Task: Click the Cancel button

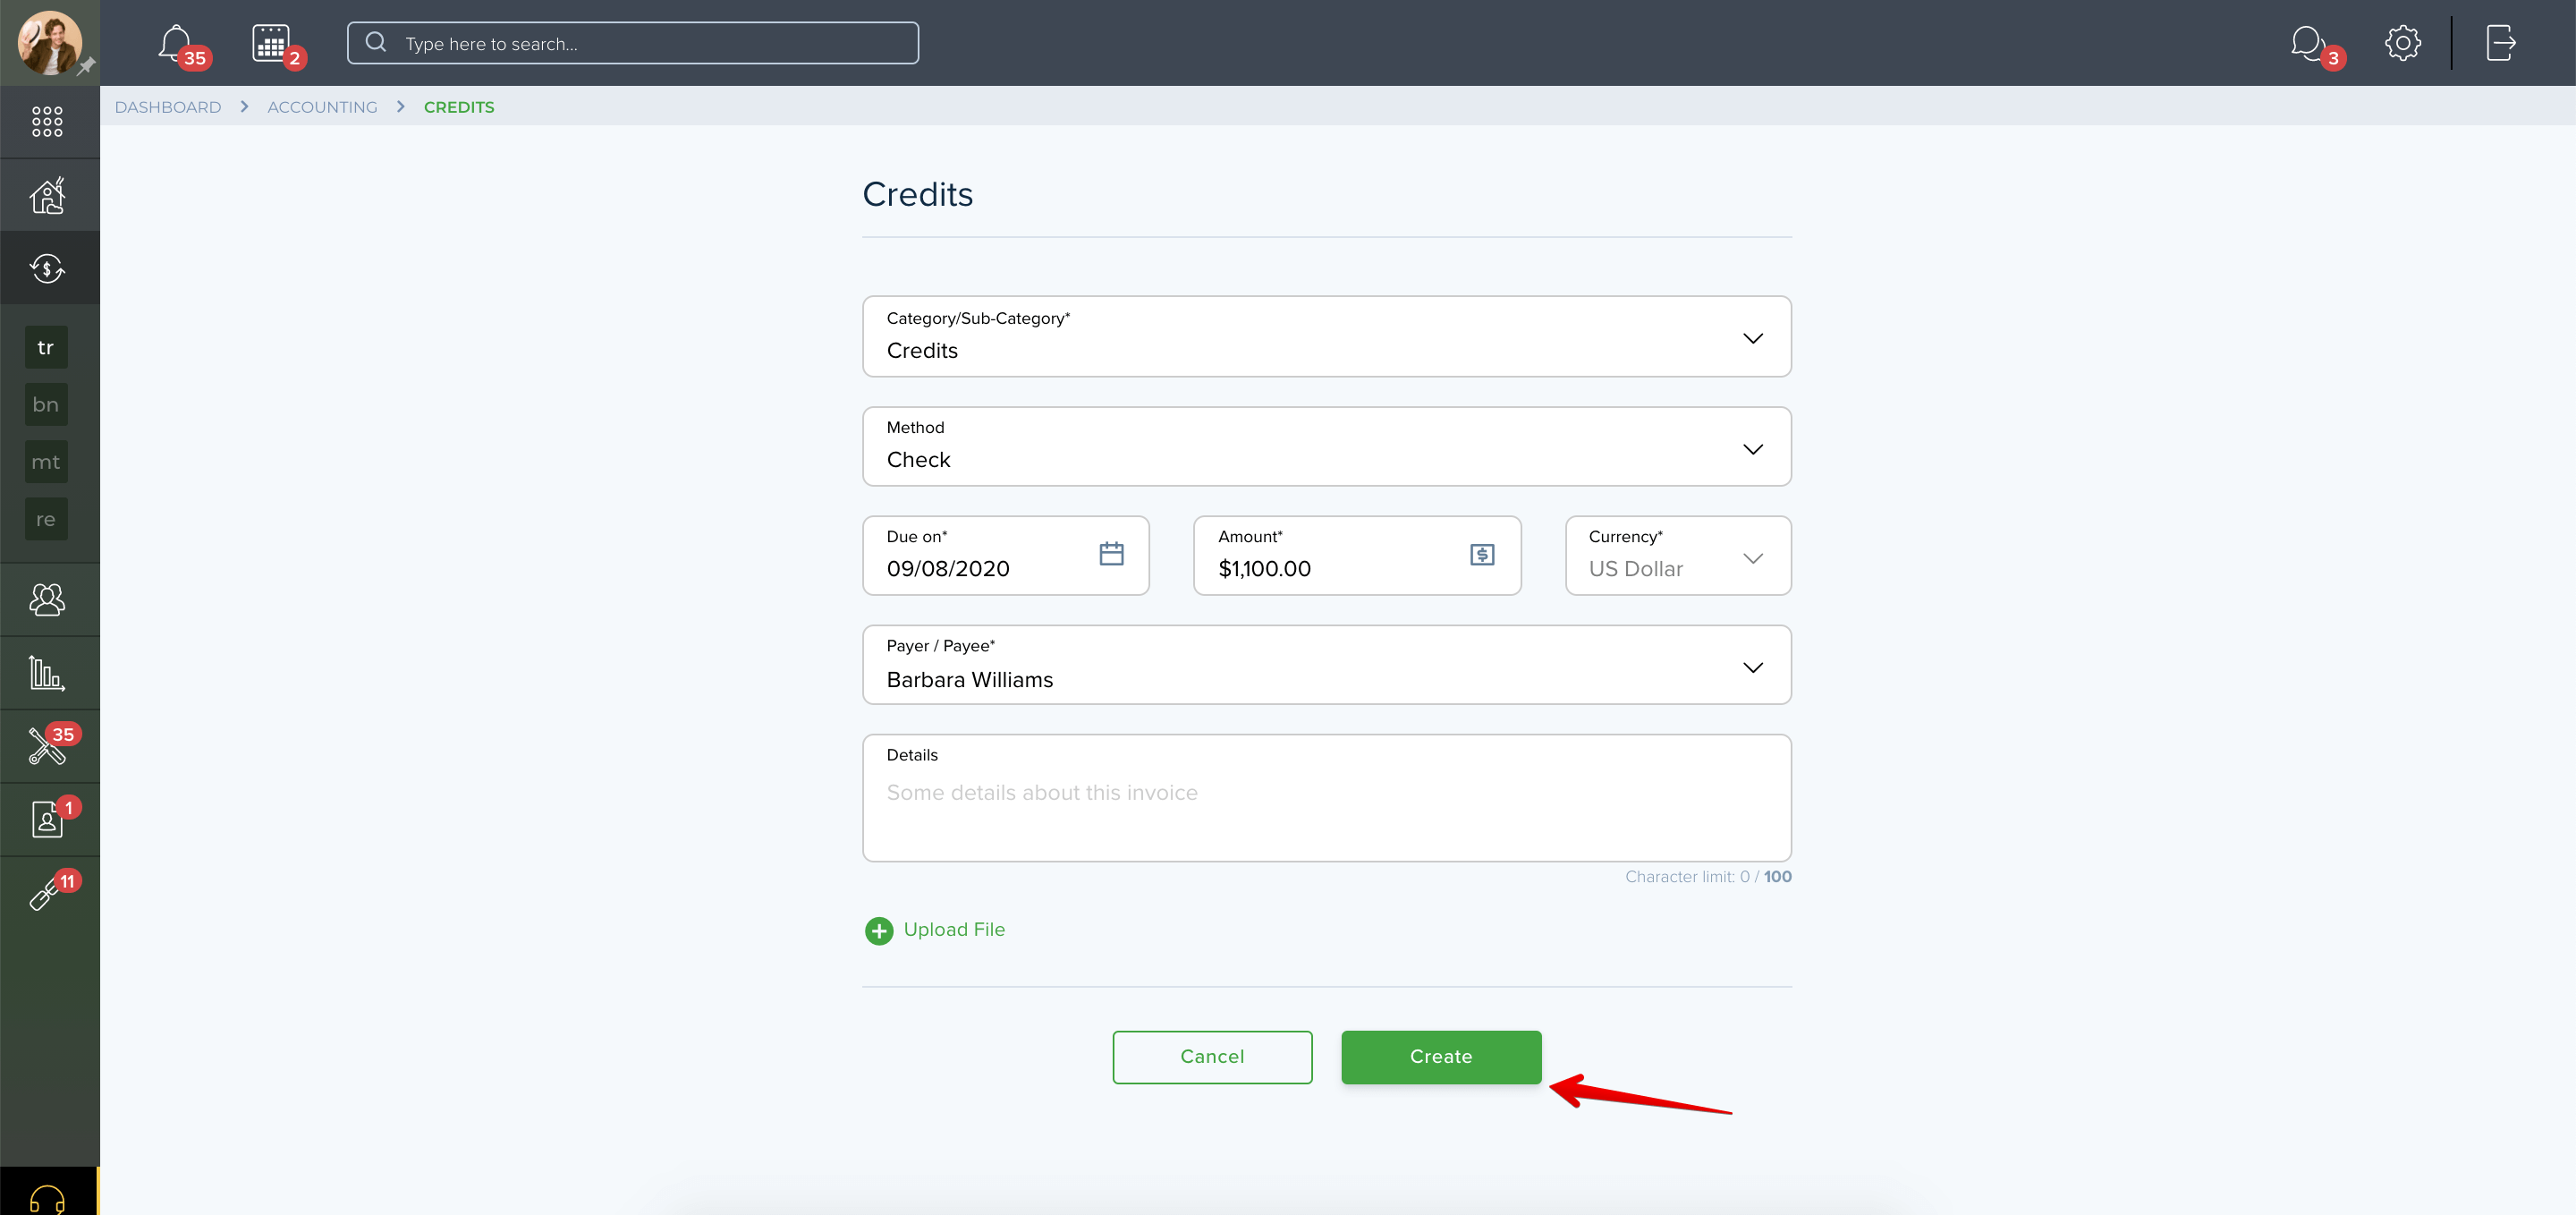Action: click(1212, 1057)
